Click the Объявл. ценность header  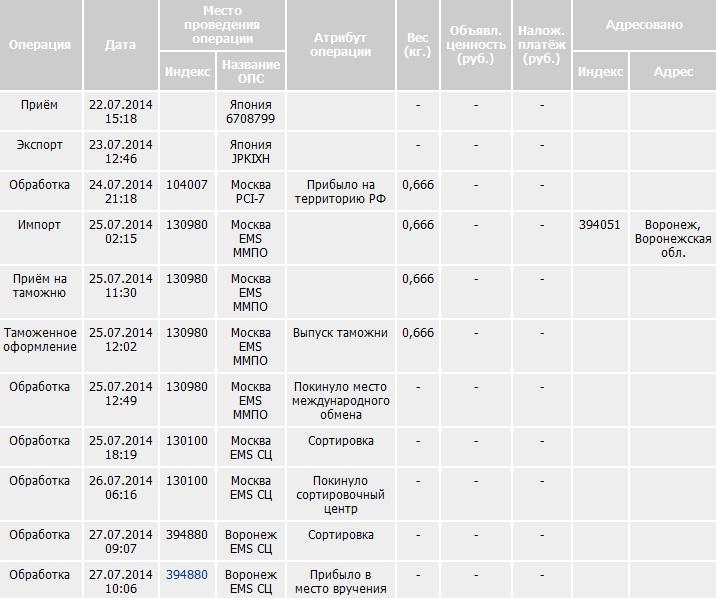point(475,45)
